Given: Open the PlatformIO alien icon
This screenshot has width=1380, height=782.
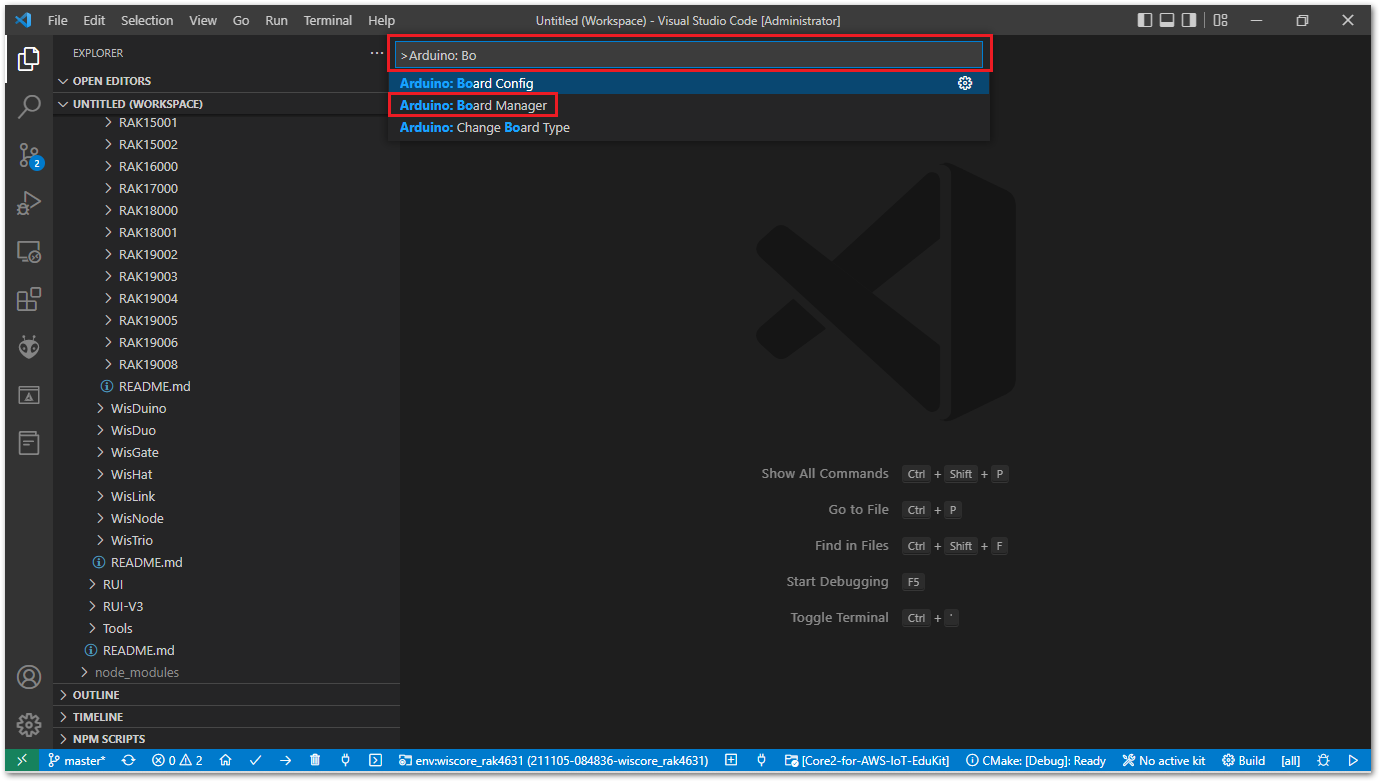Looking at the screenshot, I should tap(29, 347).
